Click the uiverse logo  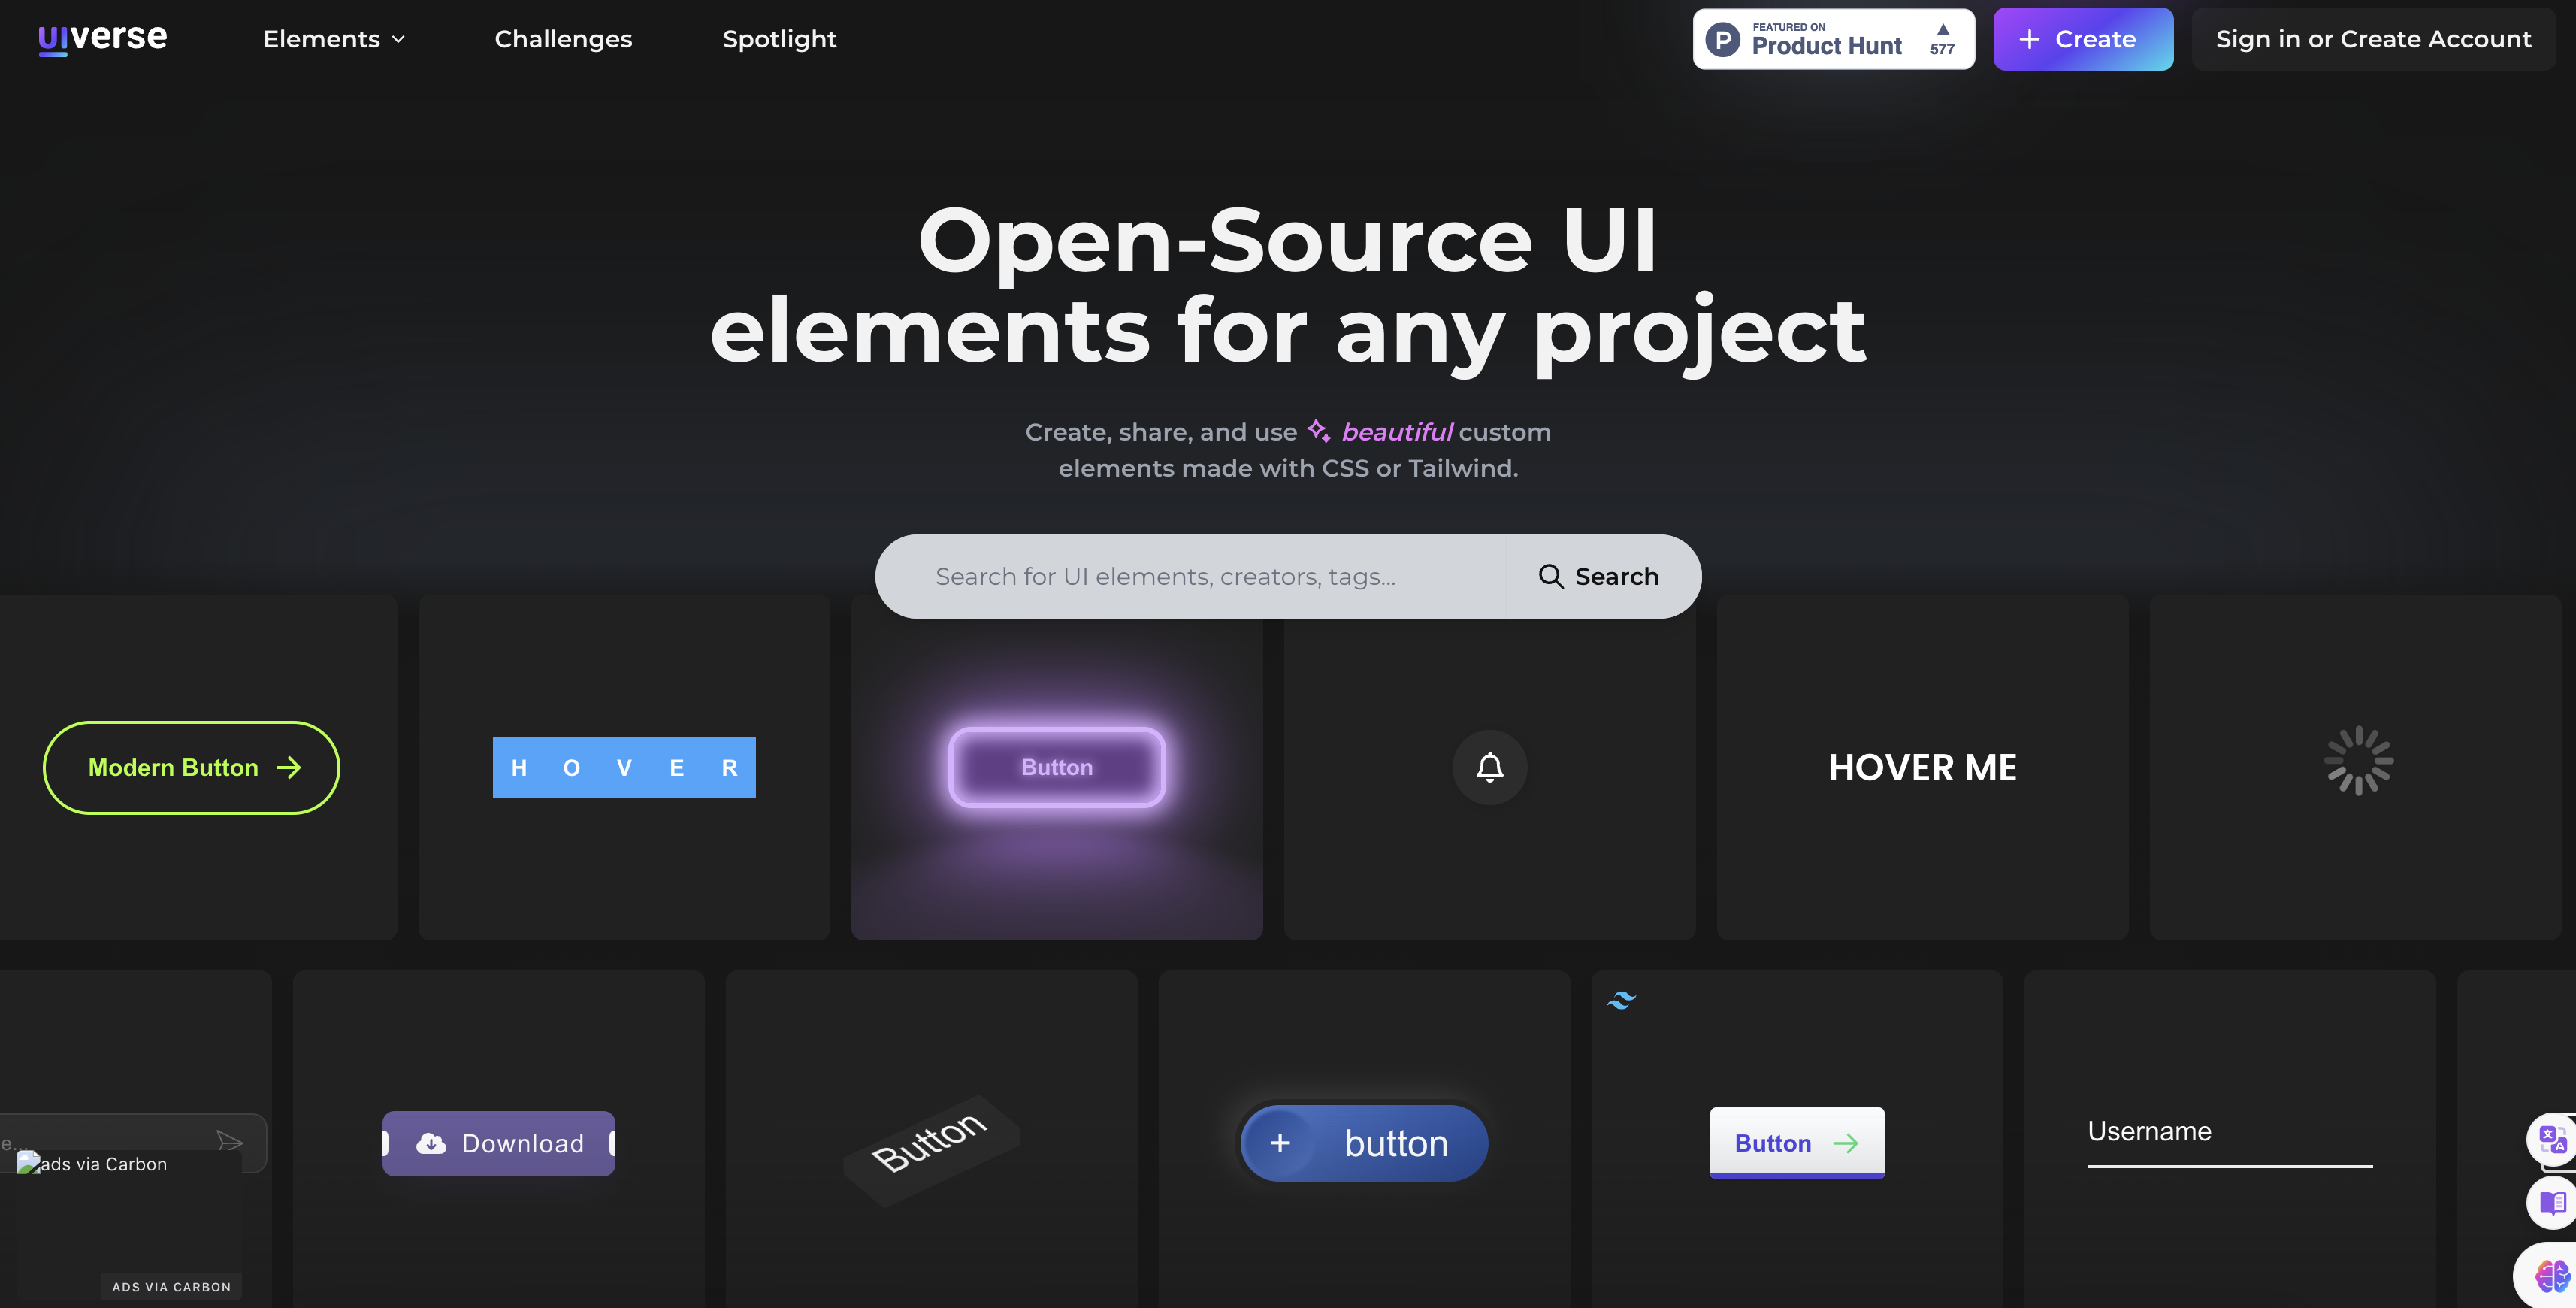(x=103, y=38)
